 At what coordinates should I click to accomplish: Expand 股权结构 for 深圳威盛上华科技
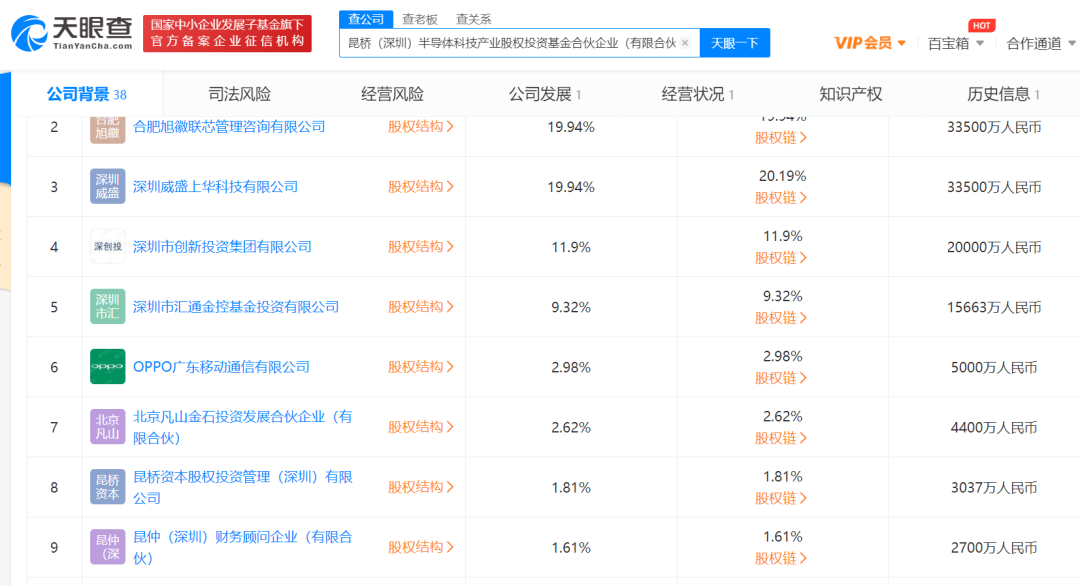click(x=420, y=187)
